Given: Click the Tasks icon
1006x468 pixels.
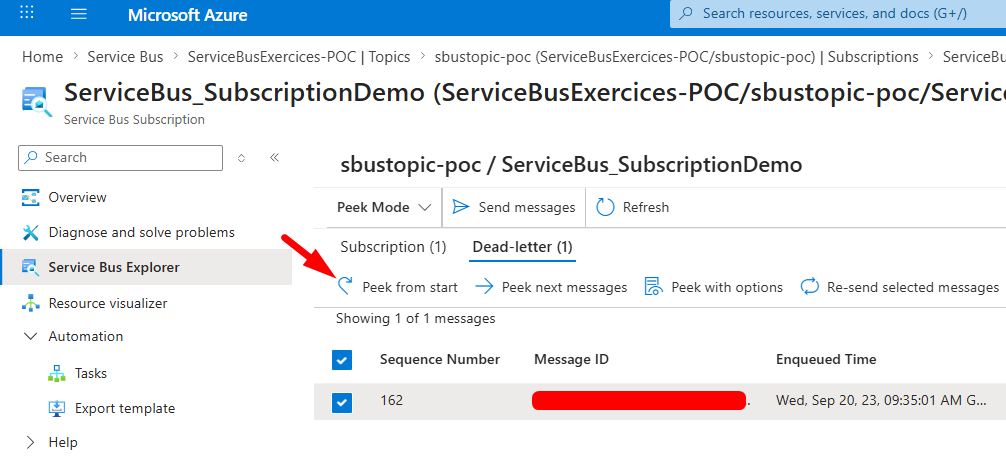Looking at the screenshot, I should tap(57, 374).
